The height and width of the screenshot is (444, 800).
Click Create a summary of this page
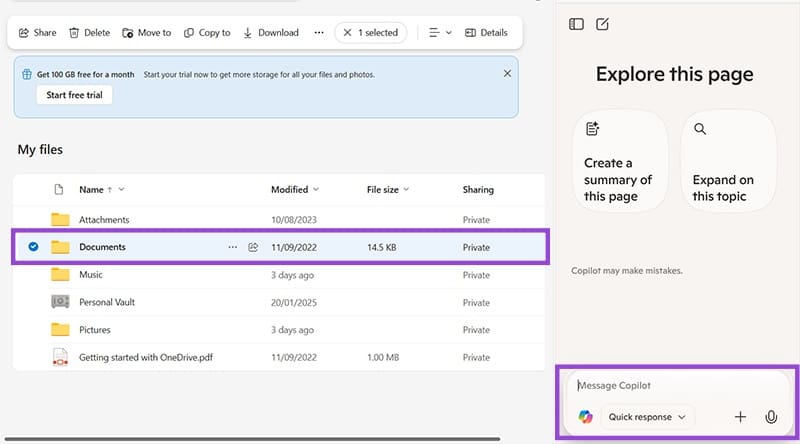pyautogui.click(x=621, y=162)
